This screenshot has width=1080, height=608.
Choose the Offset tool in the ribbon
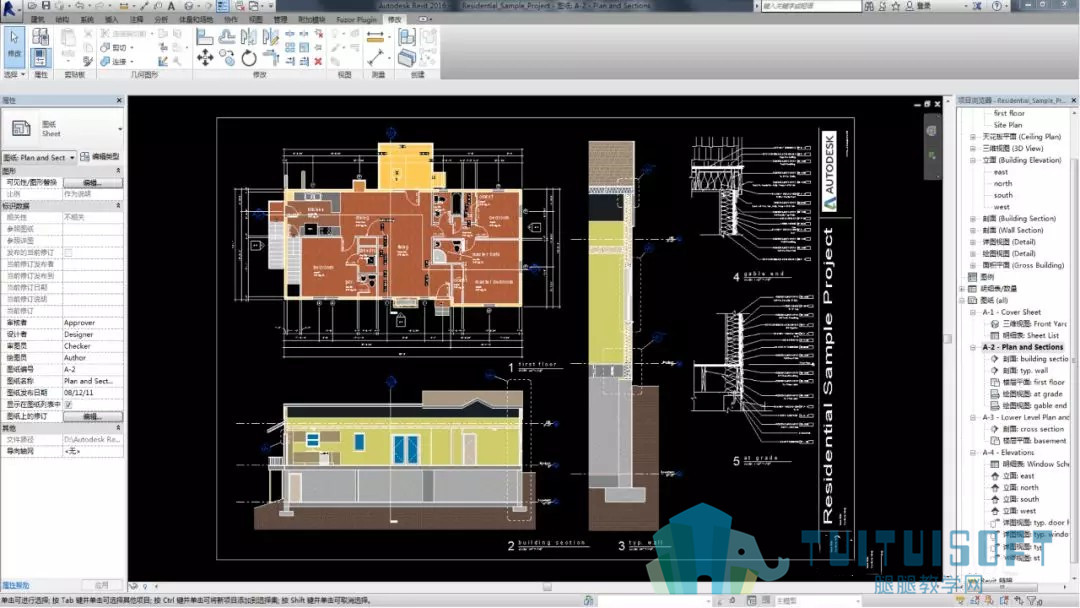point(227,37)
